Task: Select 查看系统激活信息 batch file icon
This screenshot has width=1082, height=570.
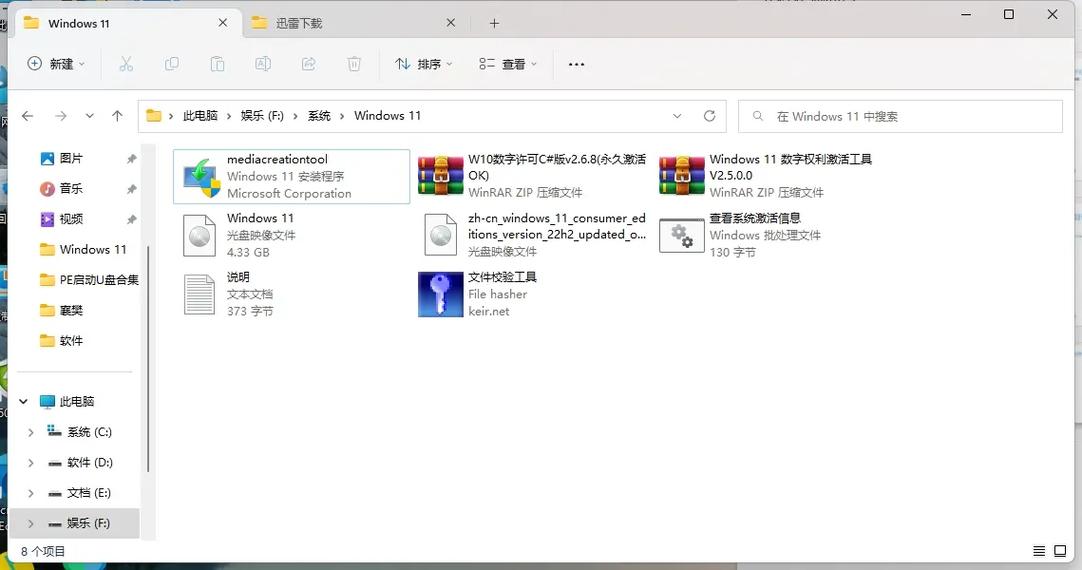Action: [681, 236]
